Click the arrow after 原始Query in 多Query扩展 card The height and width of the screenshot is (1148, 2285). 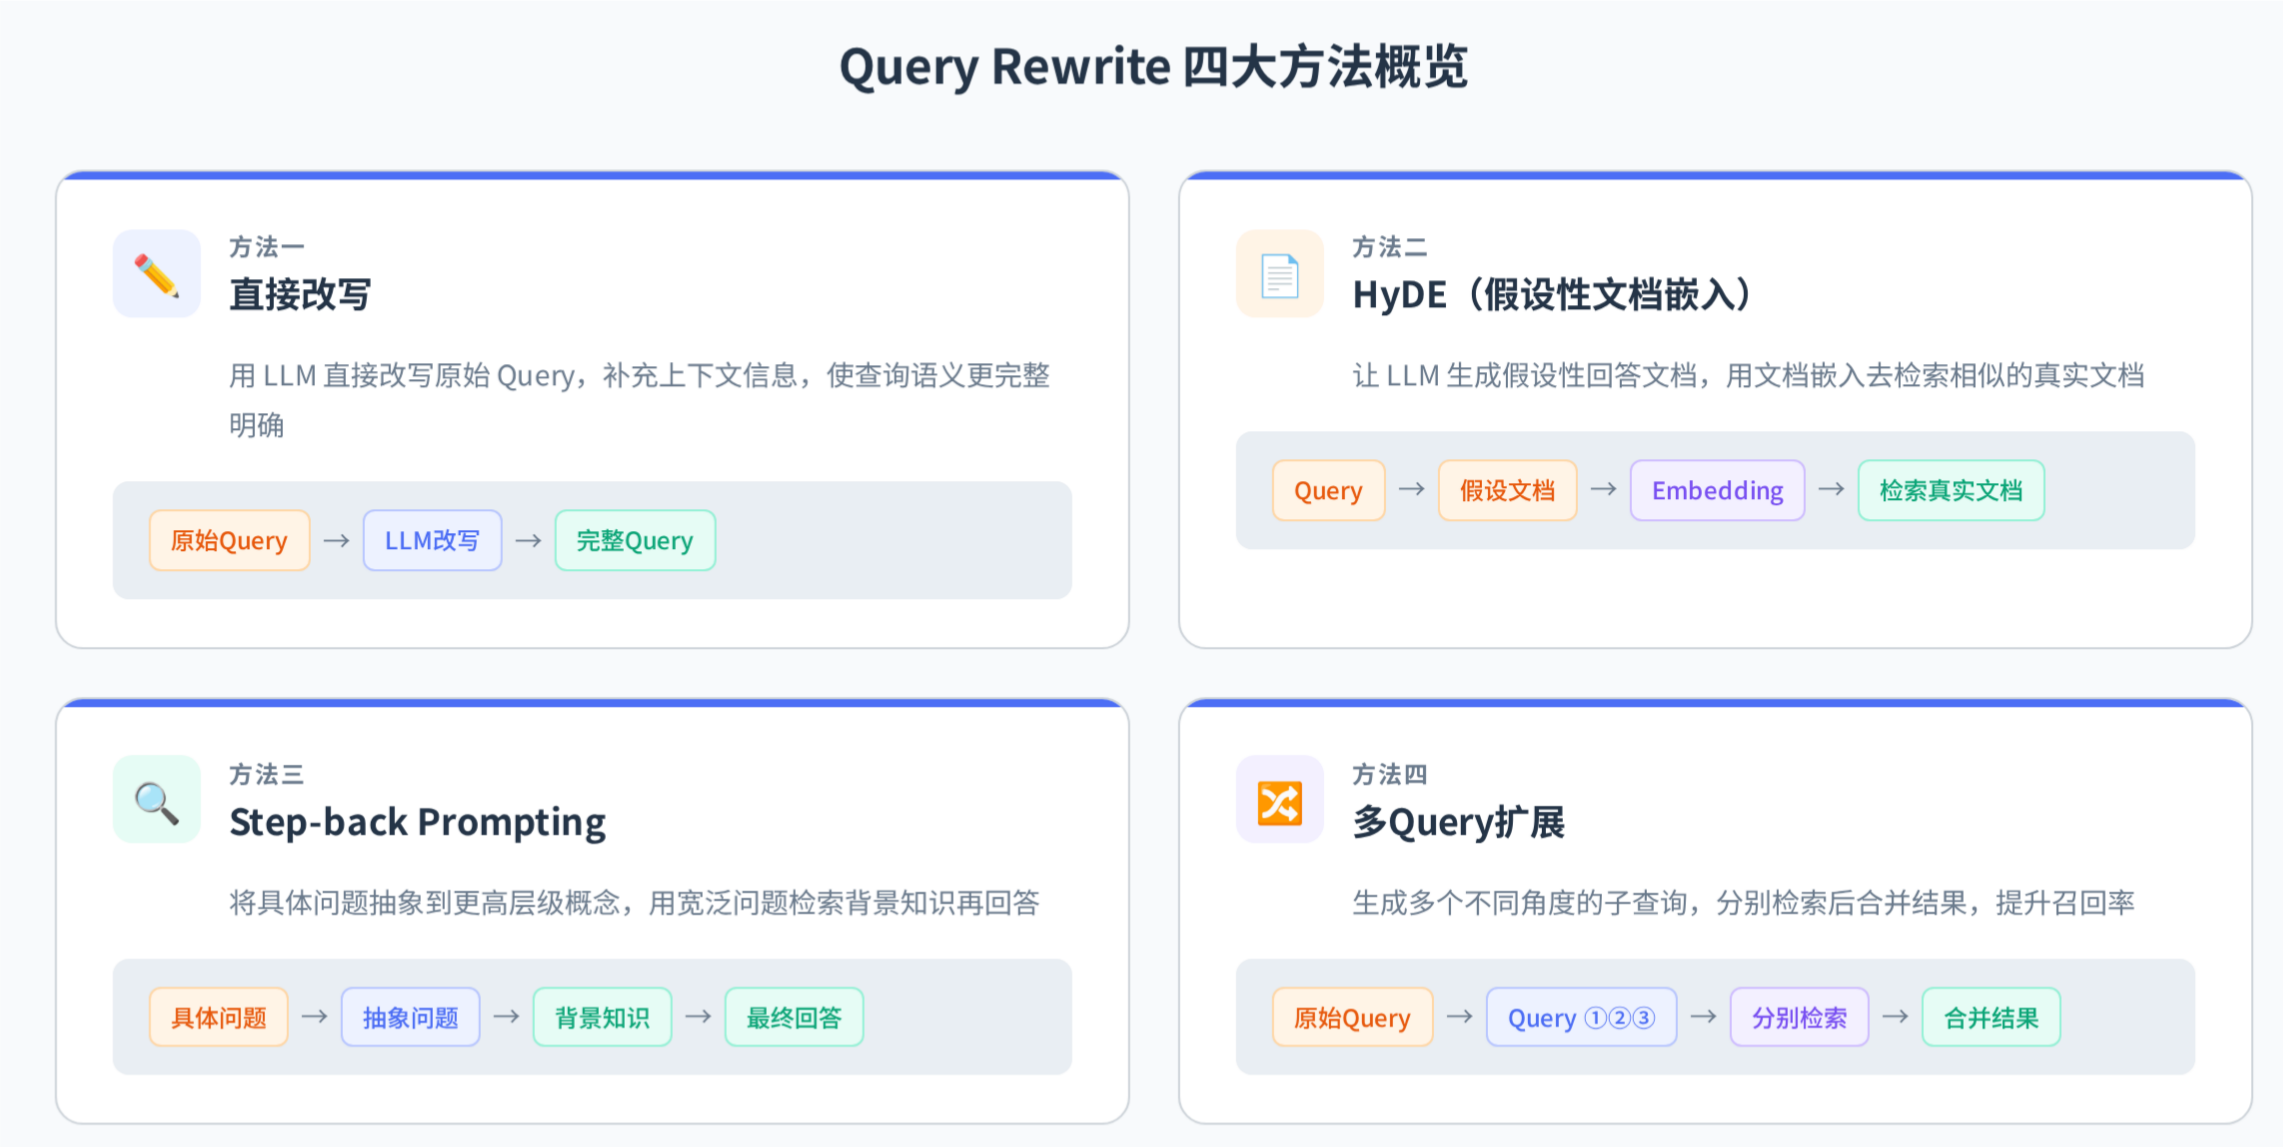1460,1016
